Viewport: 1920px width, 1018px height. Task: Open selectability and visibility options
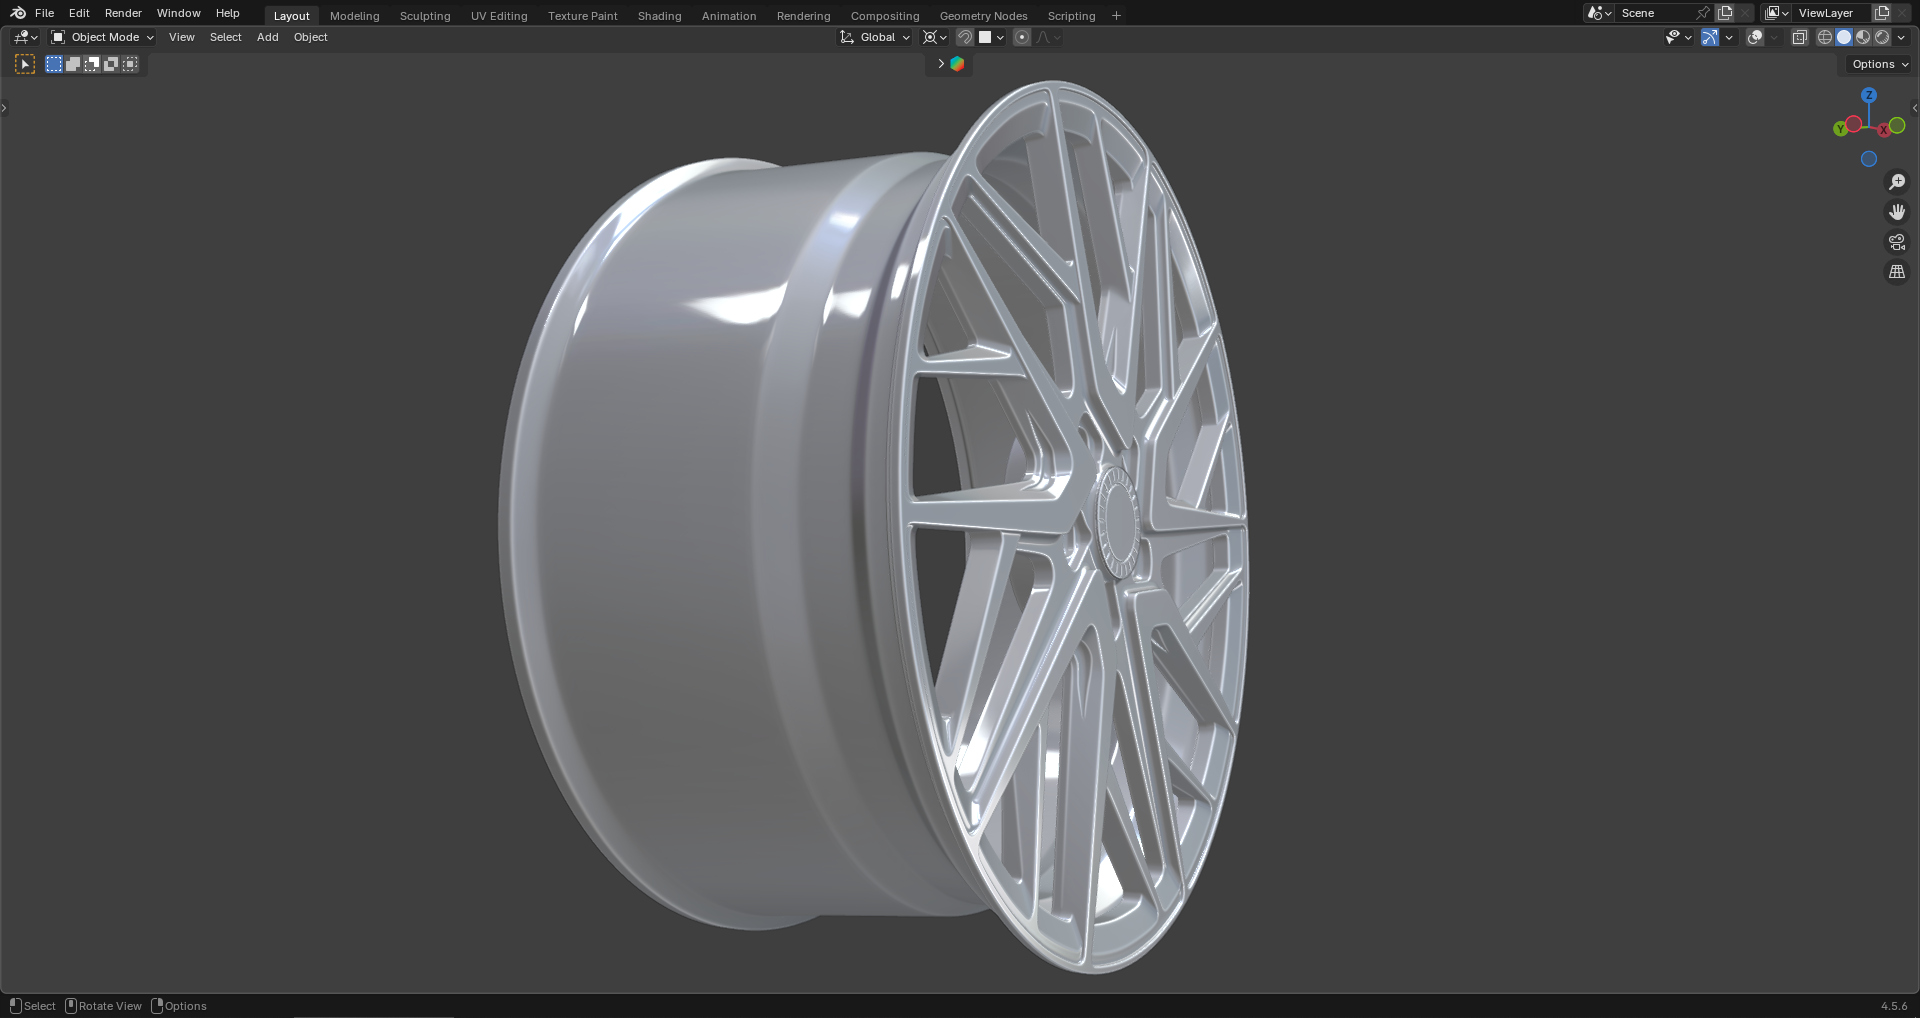click(x=1678, y=37)
